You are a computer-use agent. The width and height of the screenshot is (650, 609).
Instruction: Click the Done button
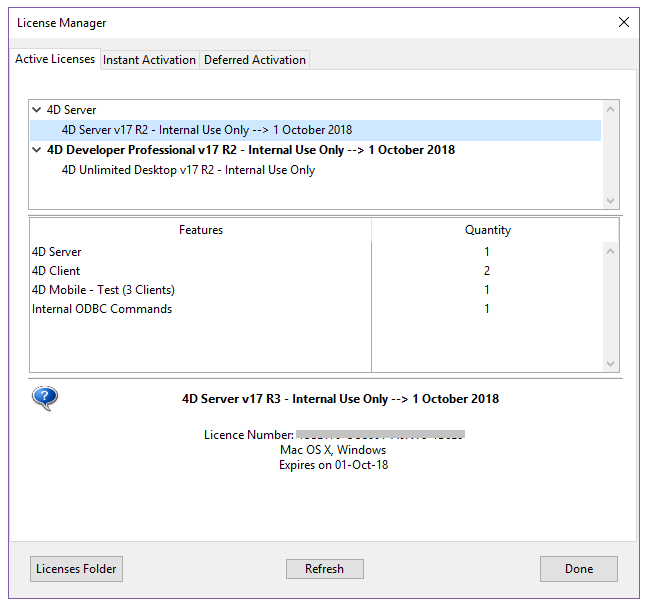578,569
